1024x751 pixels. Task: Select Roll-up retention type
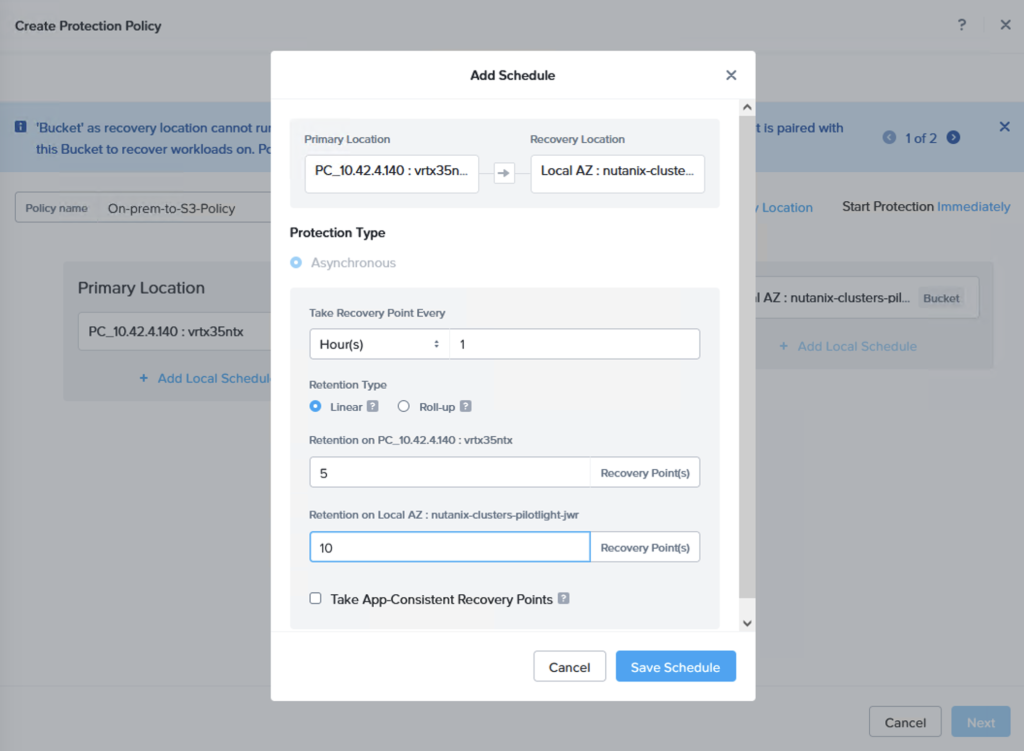coord(404,406)
